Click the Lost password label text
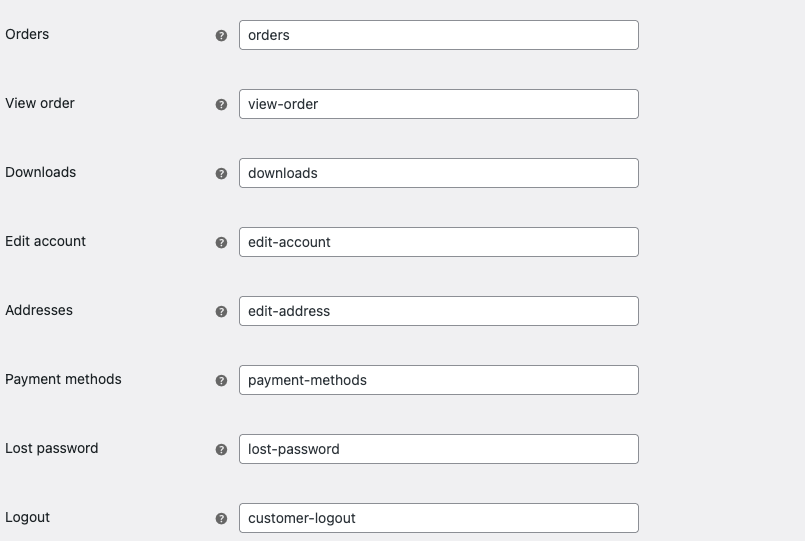The image size is (805, 541). (x=52, y=448)
